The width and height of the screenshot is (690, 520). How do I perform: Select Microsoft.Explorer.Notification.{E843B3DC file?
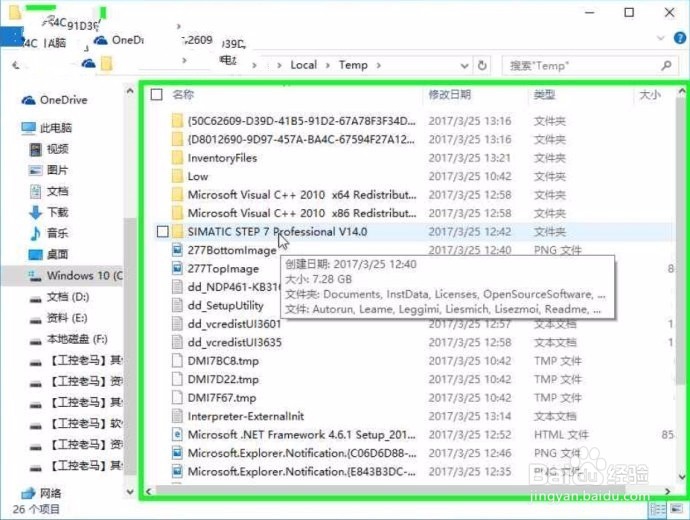click(302, 472)
